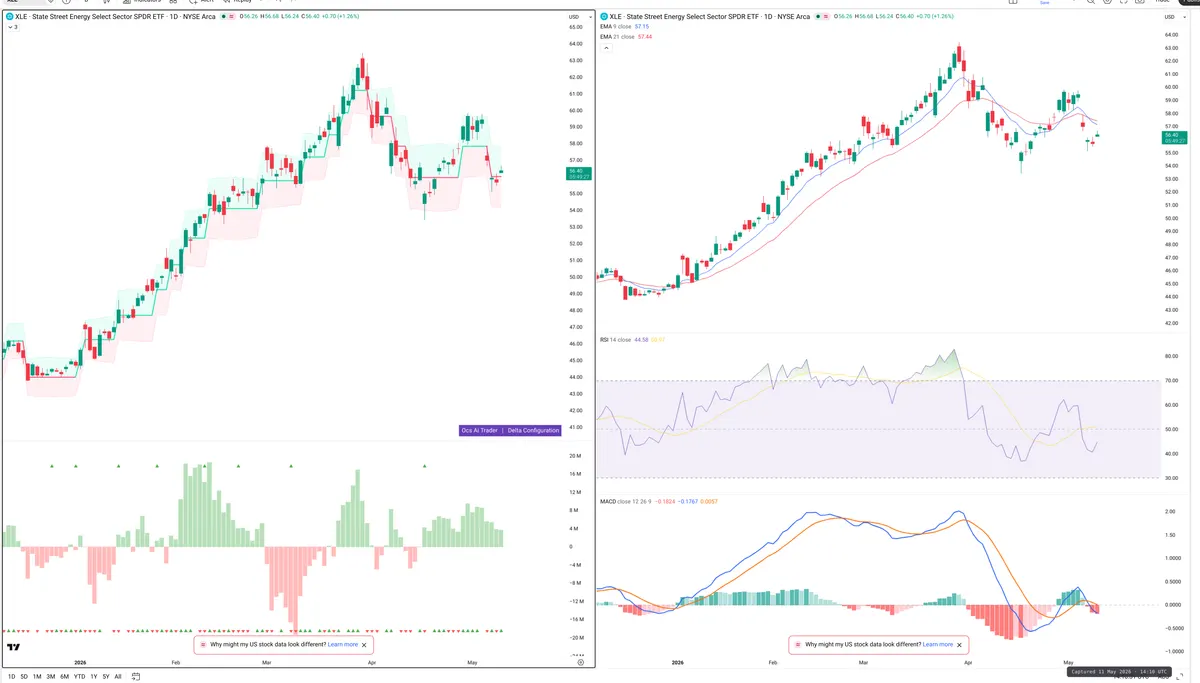
Task: Click the Save label in the top toolbar
Action: 1044,3
